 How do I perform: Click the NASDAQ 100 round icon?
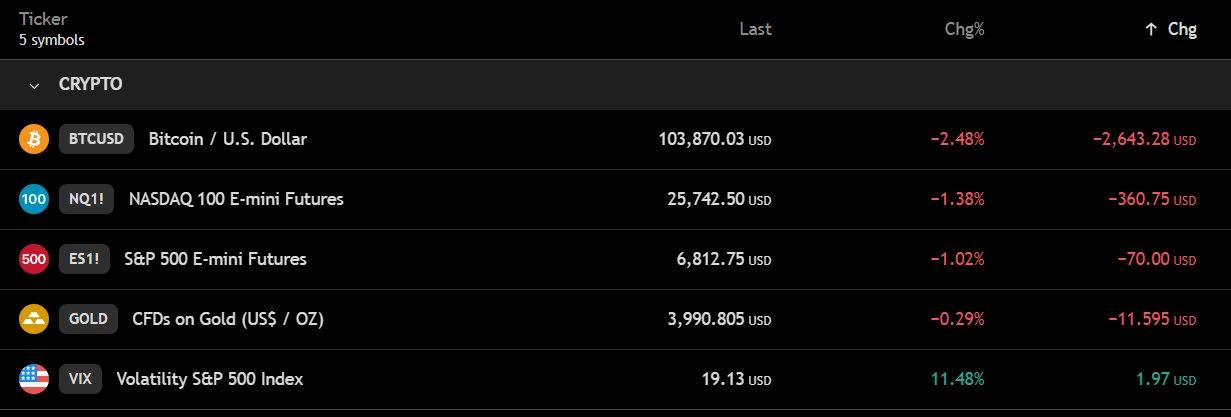coord(34,199)
